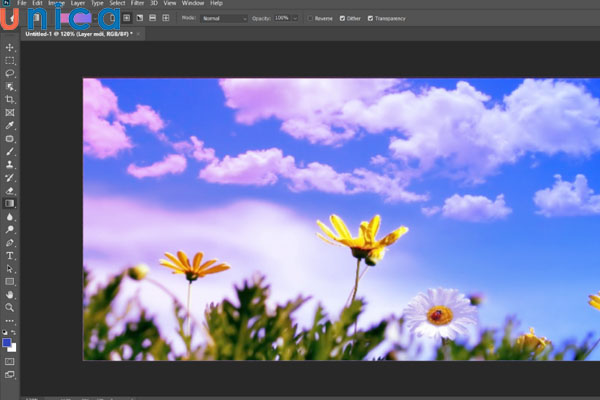The width and height of the screenshot is (600, 400).
Task: Open the blending Mode dropdown
Action: (x=223, y=18)
